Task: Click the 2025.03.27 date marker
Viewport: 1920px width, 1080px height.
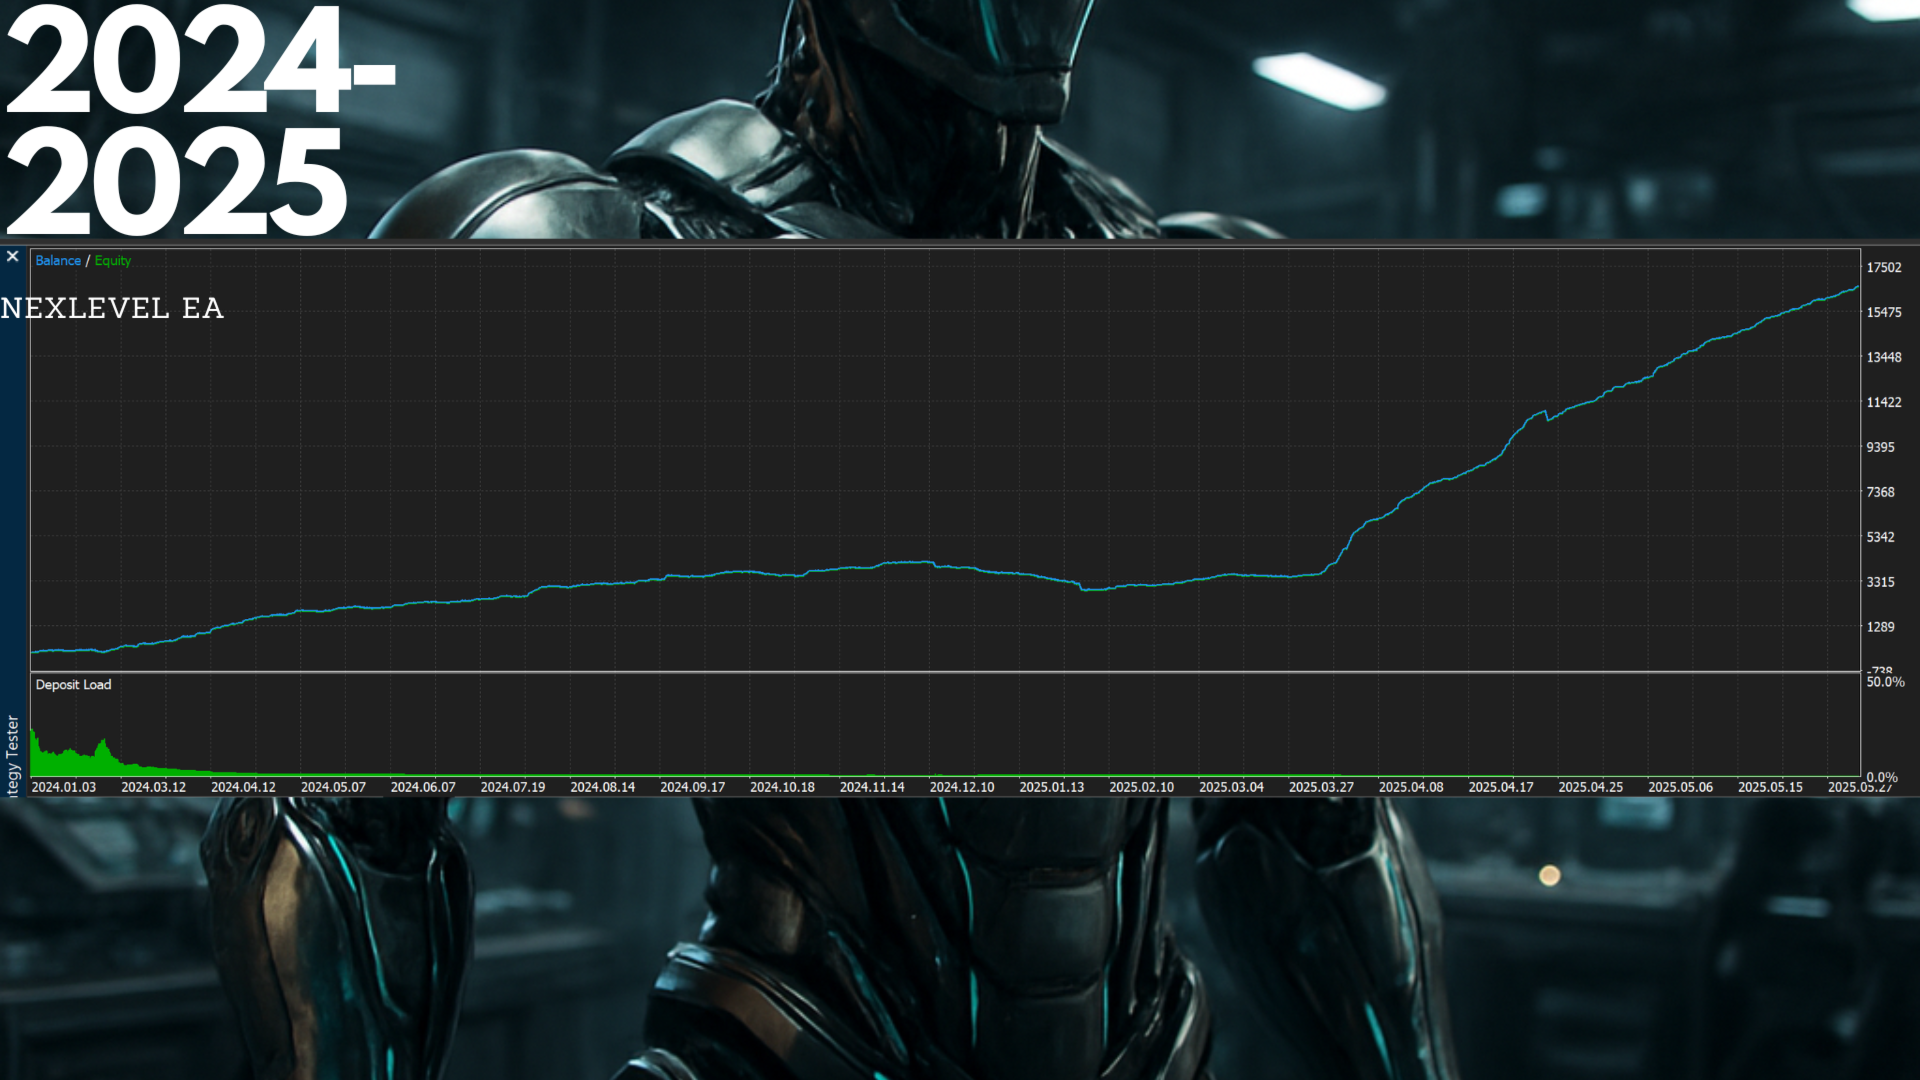Action: (1321, 787)
